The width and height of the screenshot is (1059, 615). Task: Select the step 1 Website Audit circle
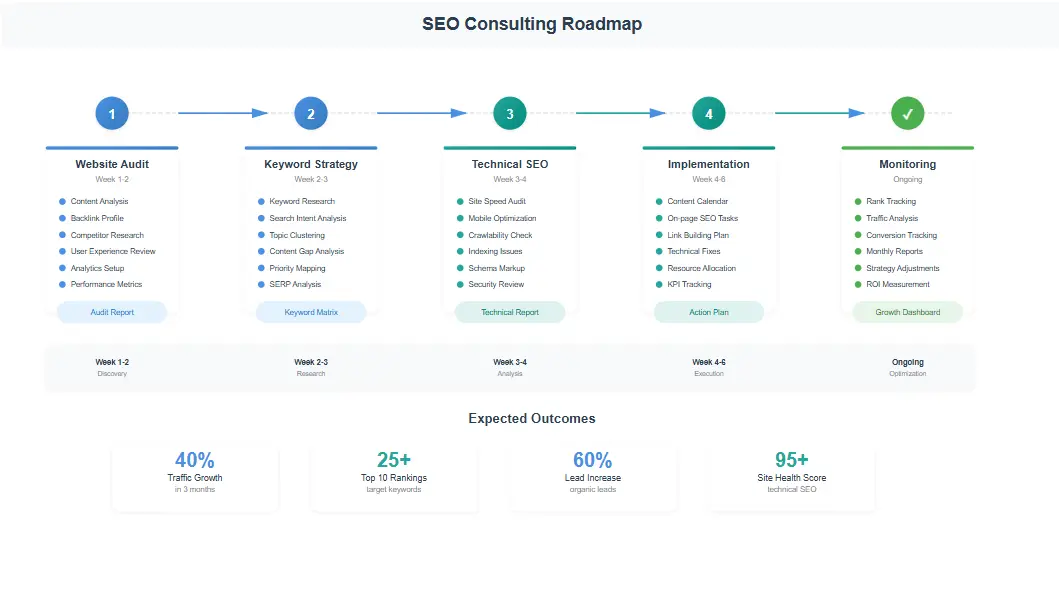click(111, 113)
